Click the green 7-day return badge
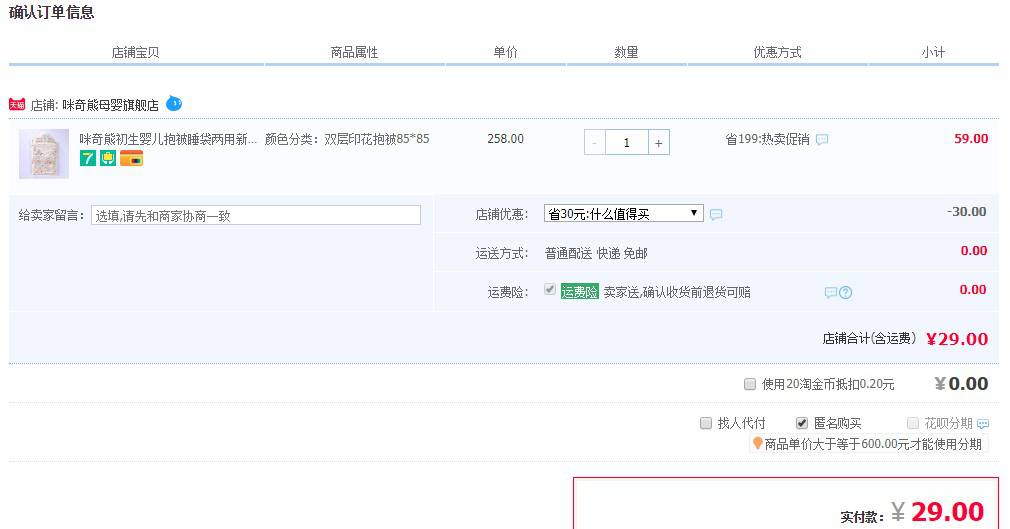Viewport: 1010px width, 529px height. 88,158
